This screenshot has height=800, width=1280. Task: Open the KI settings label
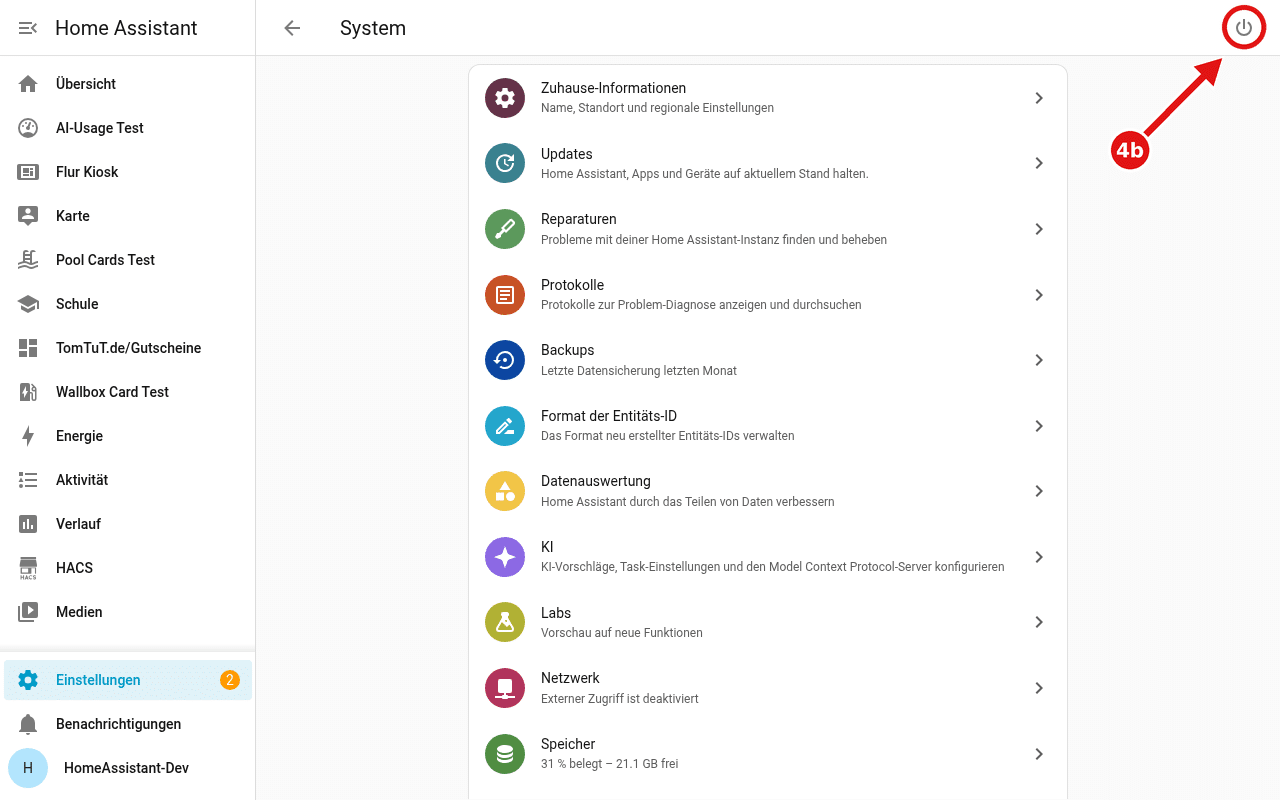547,547
